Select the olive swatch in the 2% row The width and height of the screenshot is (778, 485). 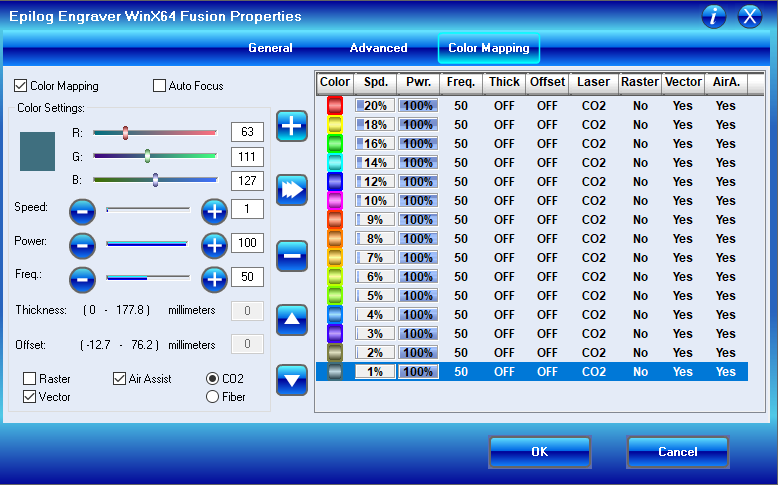(x=335, y=352)
